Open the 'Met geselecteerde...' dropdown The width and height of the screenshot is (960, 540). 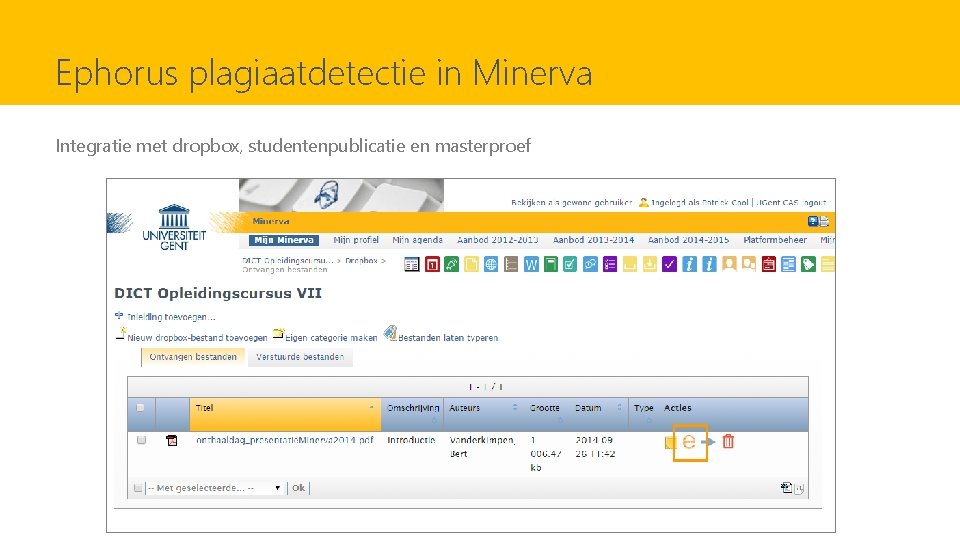[x=214, y=488]
